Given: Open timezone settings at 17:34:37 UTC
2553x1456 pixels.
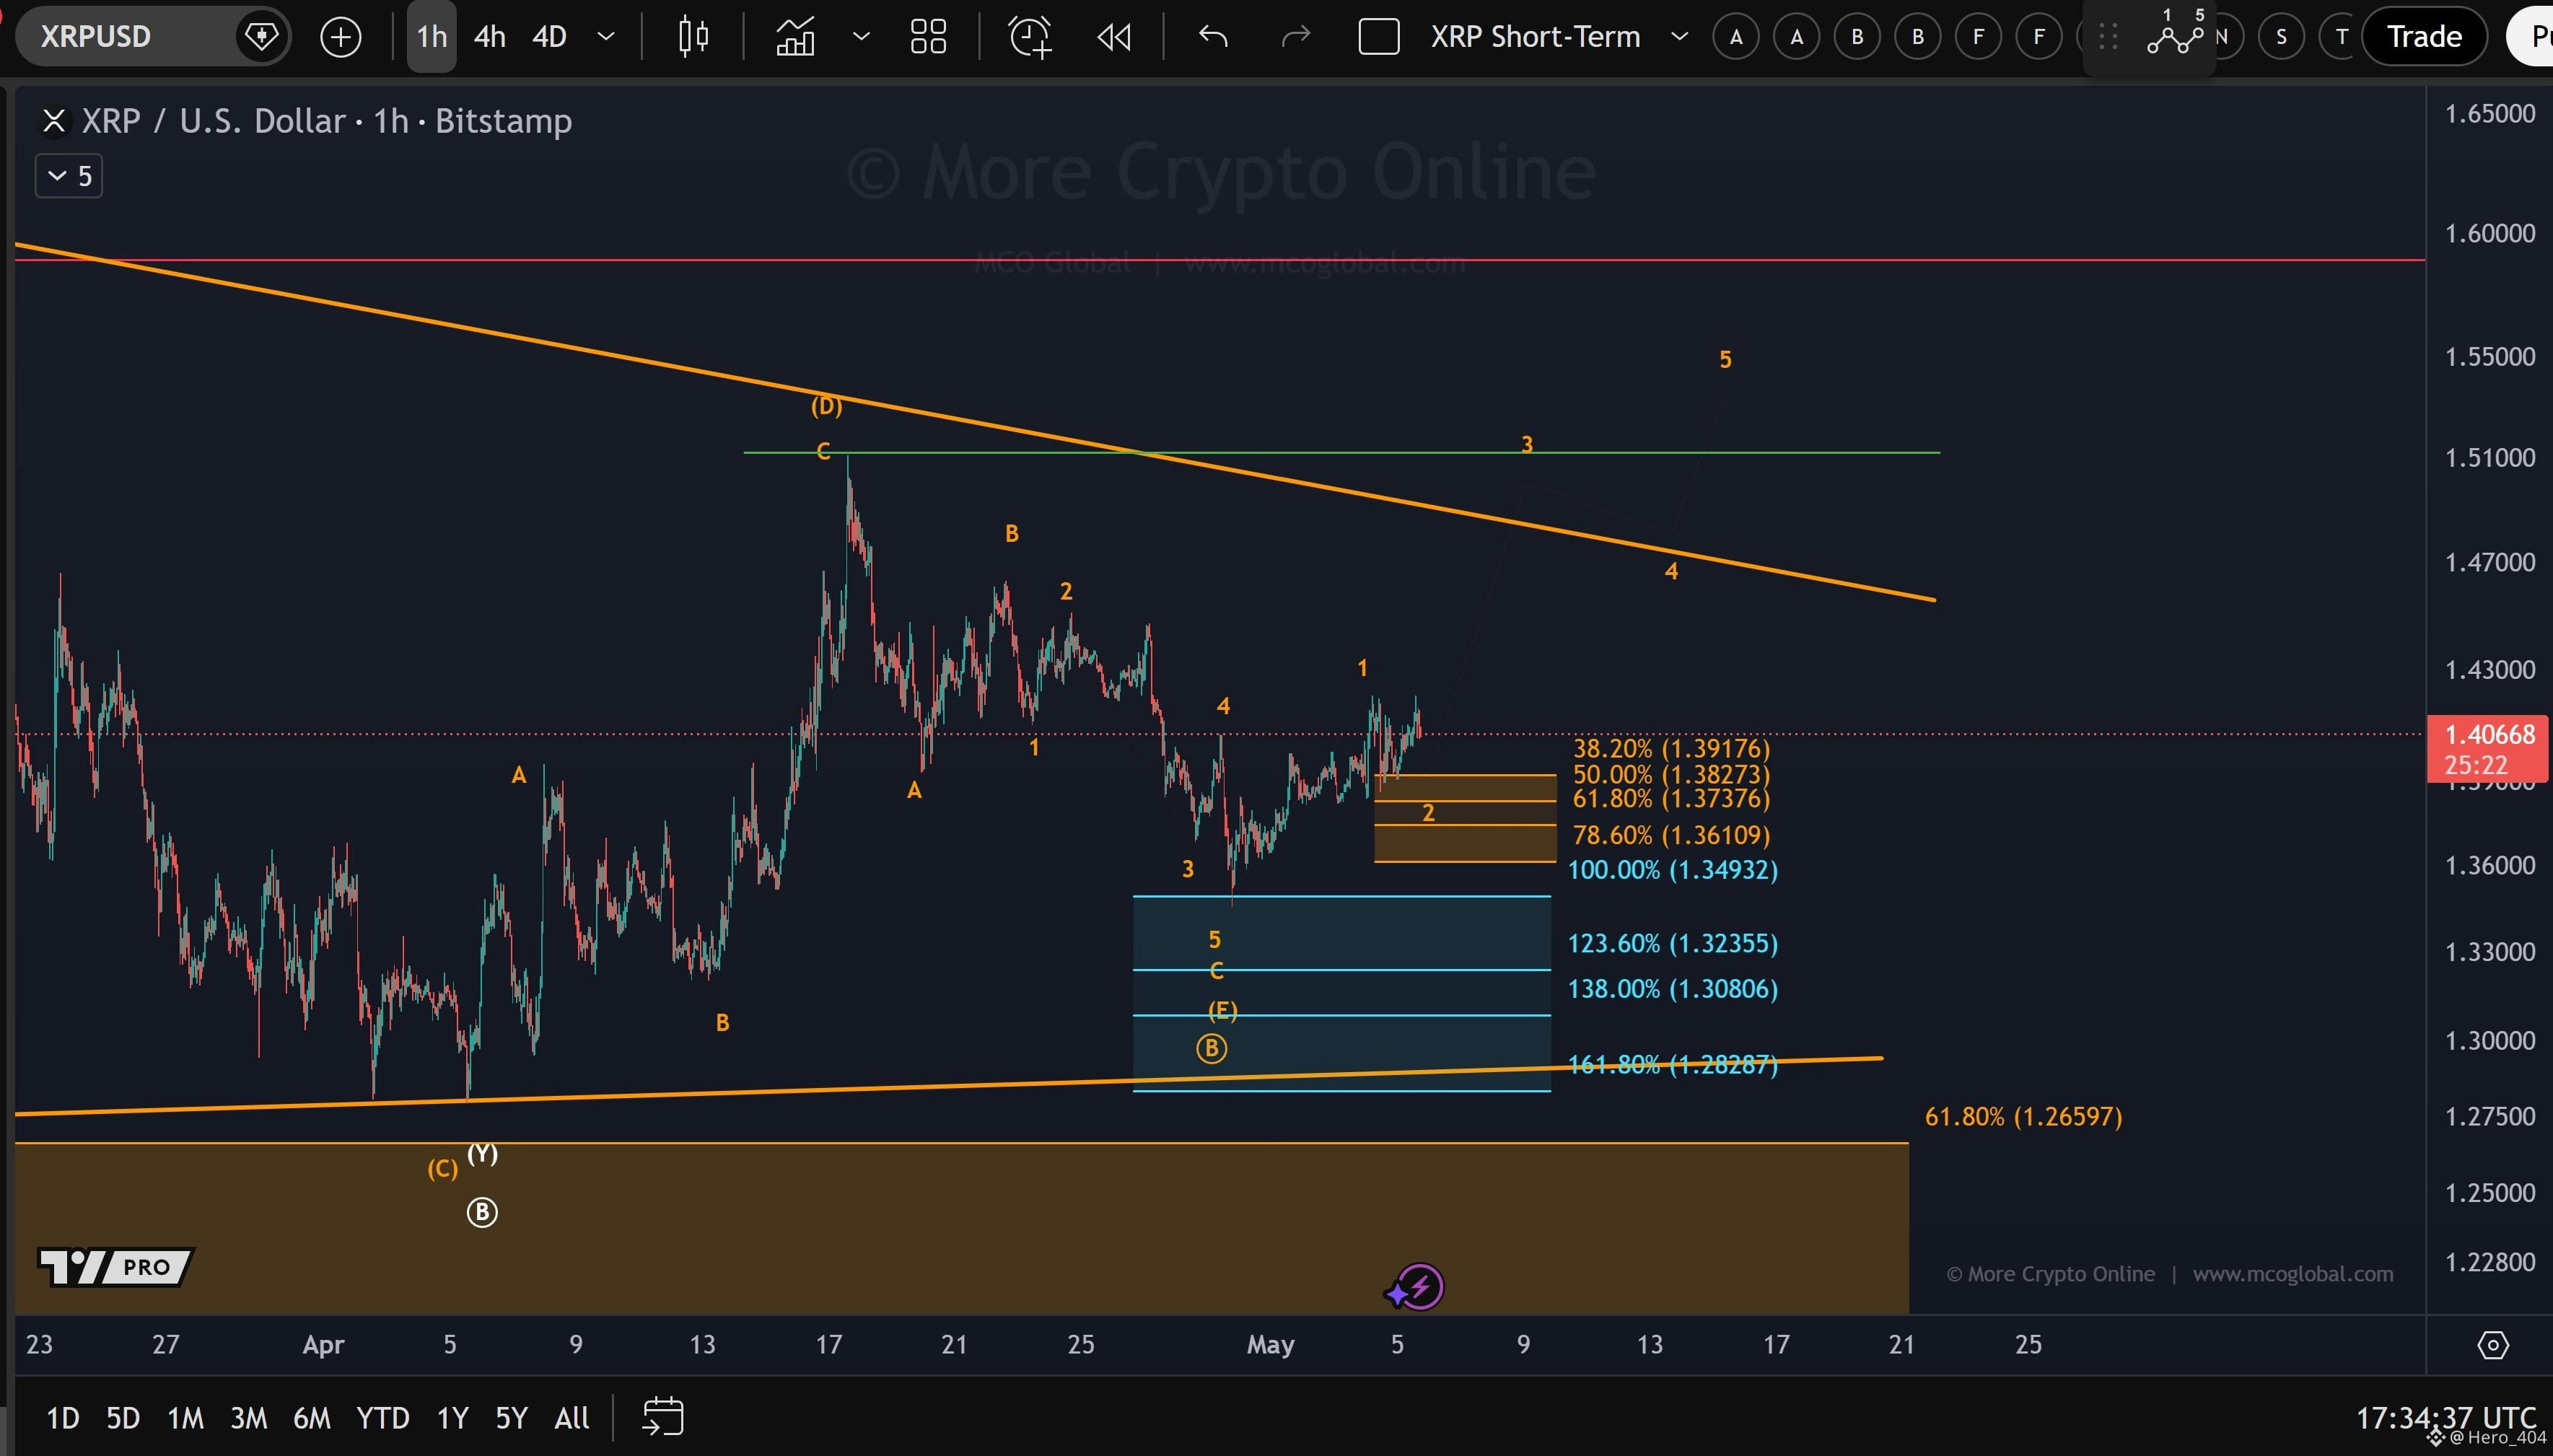Looking at the screenshot, I should (2446, 1418).
